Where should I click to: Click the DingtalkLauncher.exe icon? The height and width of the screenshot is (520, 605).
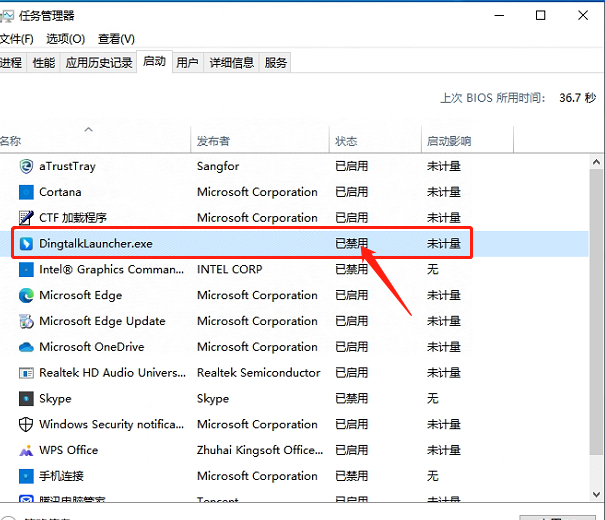(26, 244)
